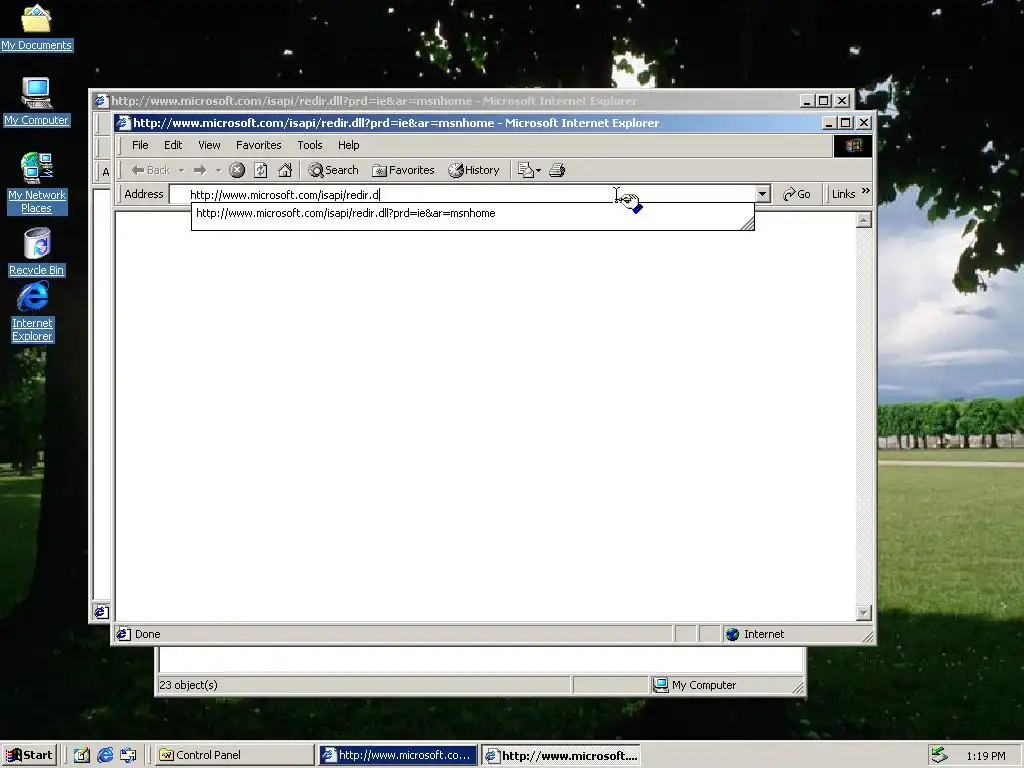1024x768 pixels.
Task: Switch to the second bold microsoft taskbar button
Action: [561, 755]
